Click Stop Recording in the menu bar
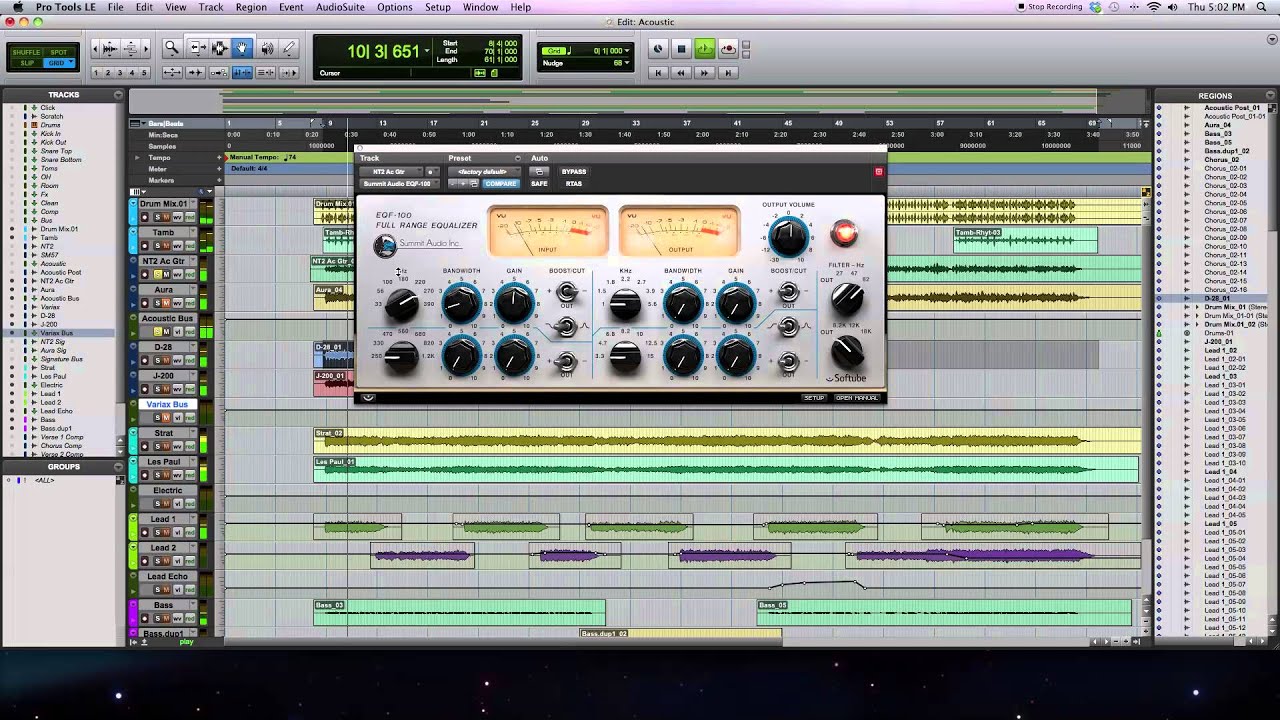The width and height of the screenshot is (1280, 720). point(1049,7)
